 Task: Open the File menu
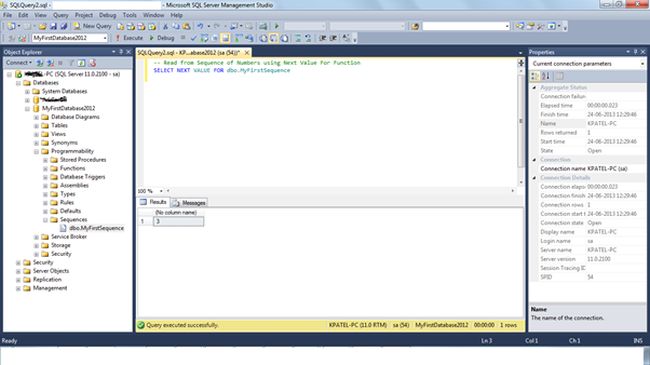point(7,15)
